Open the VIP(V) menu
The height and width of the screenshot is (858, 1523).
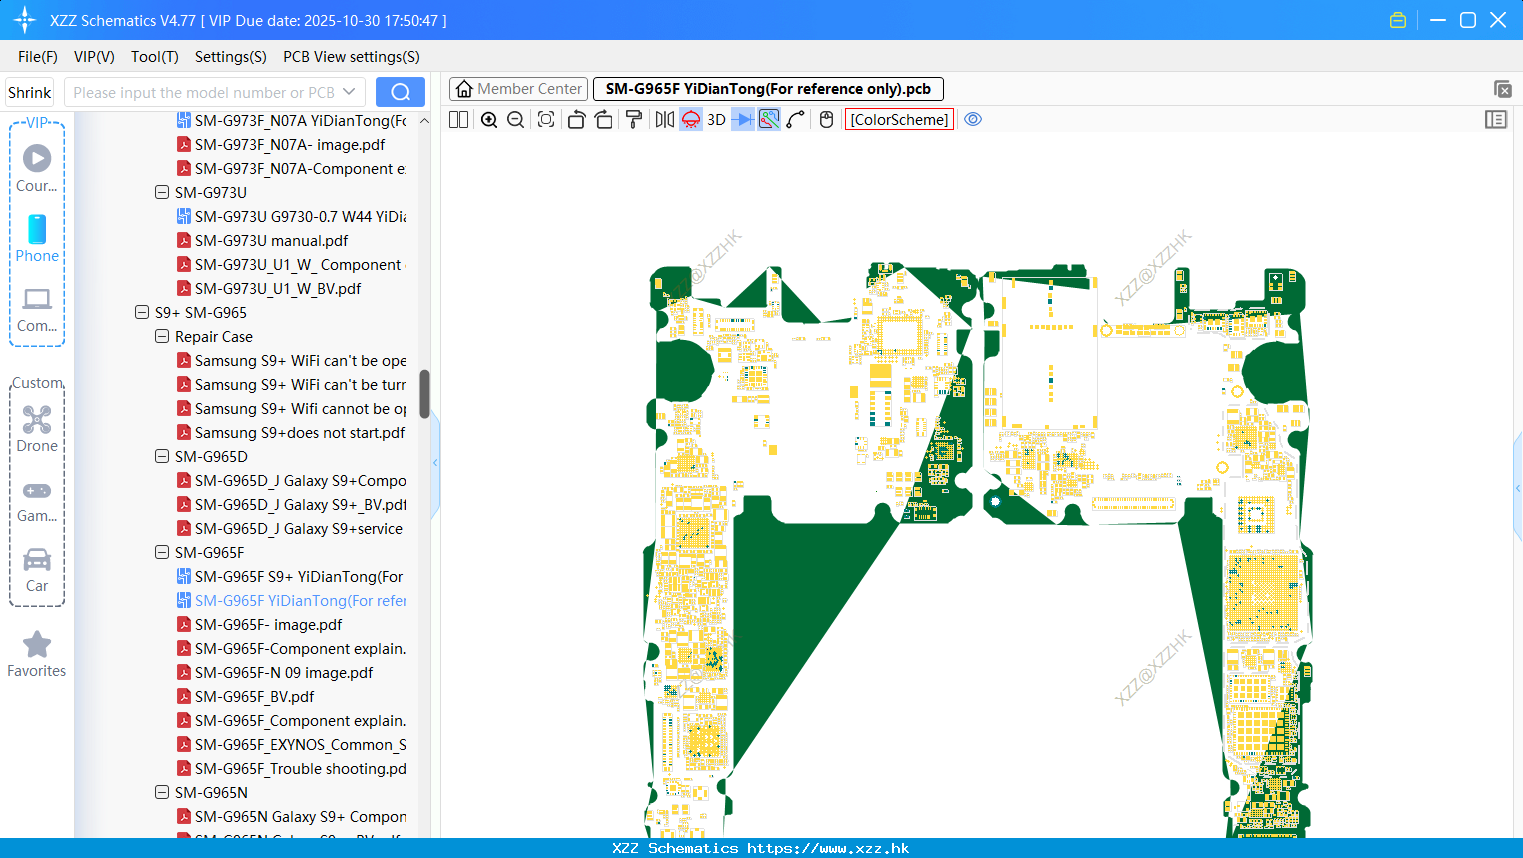click(94, 57)
